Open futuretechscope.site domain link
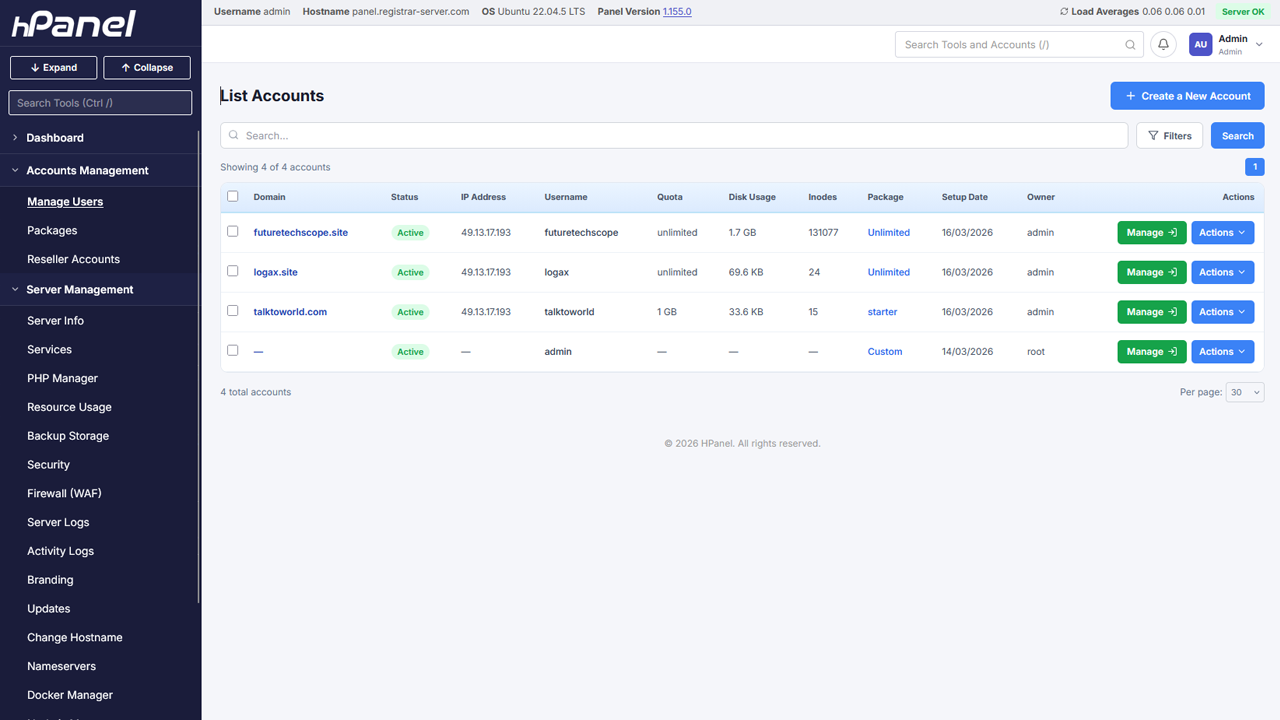The height and width of the screenshot is (720, 1280). (x=301, y=232)
